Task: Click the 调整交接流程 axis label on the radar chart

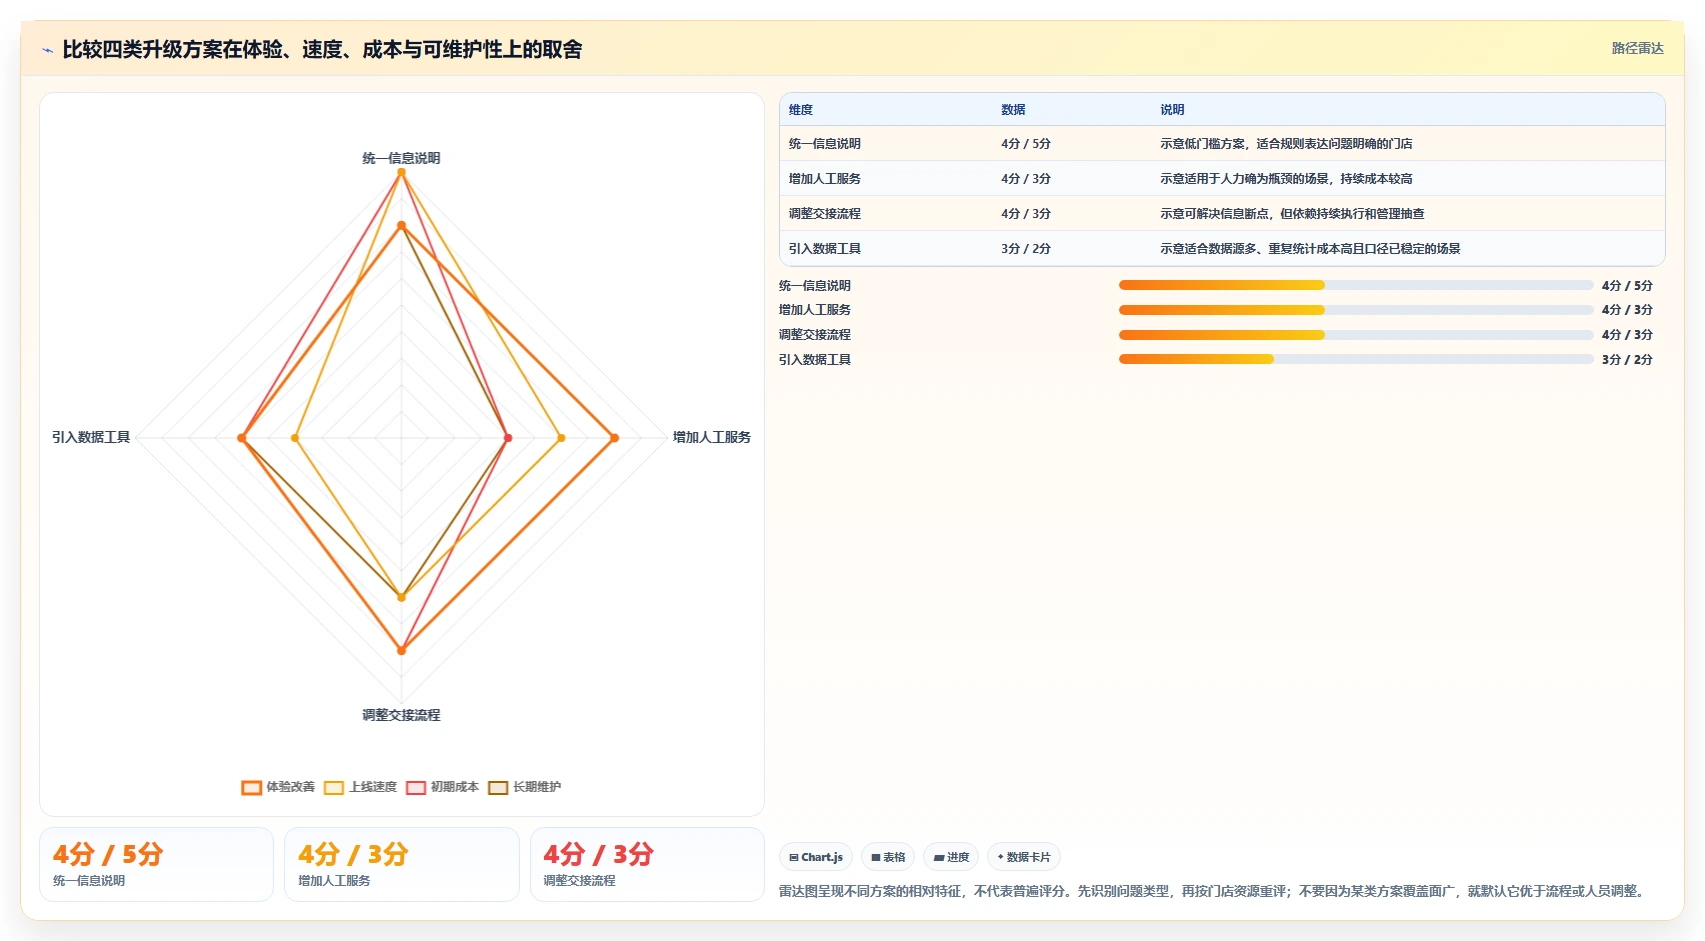Action: [401, 715]
